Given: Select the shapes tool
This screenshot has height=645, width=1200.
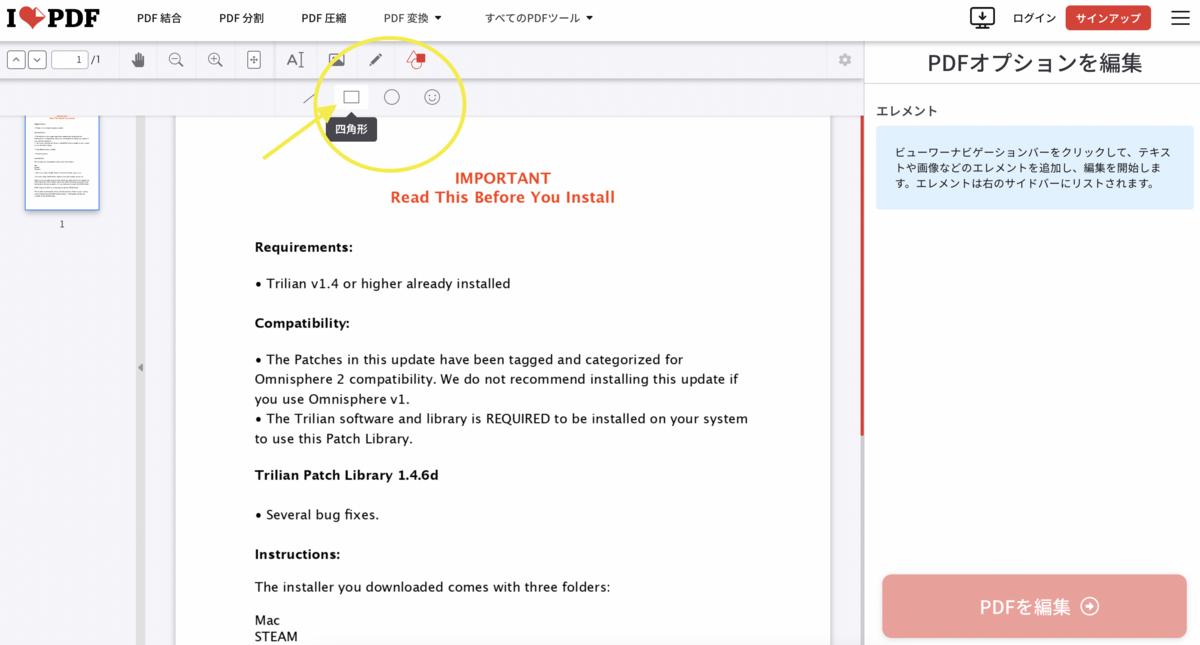Looking at the screenshot, I should [x=416, y=60].
